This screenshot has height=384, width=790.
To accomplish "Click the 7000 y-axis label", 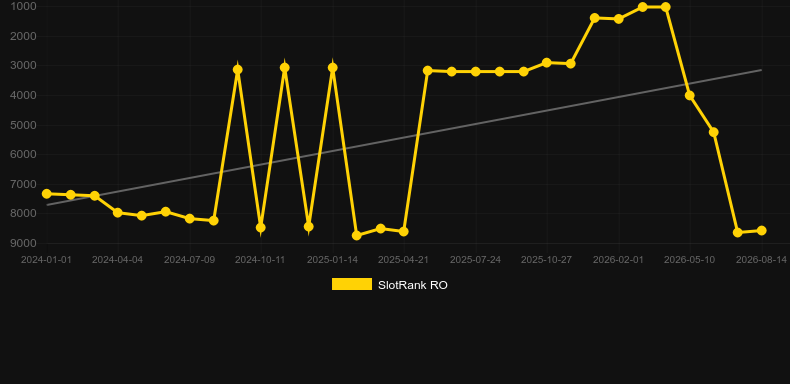I will (23, 184).
